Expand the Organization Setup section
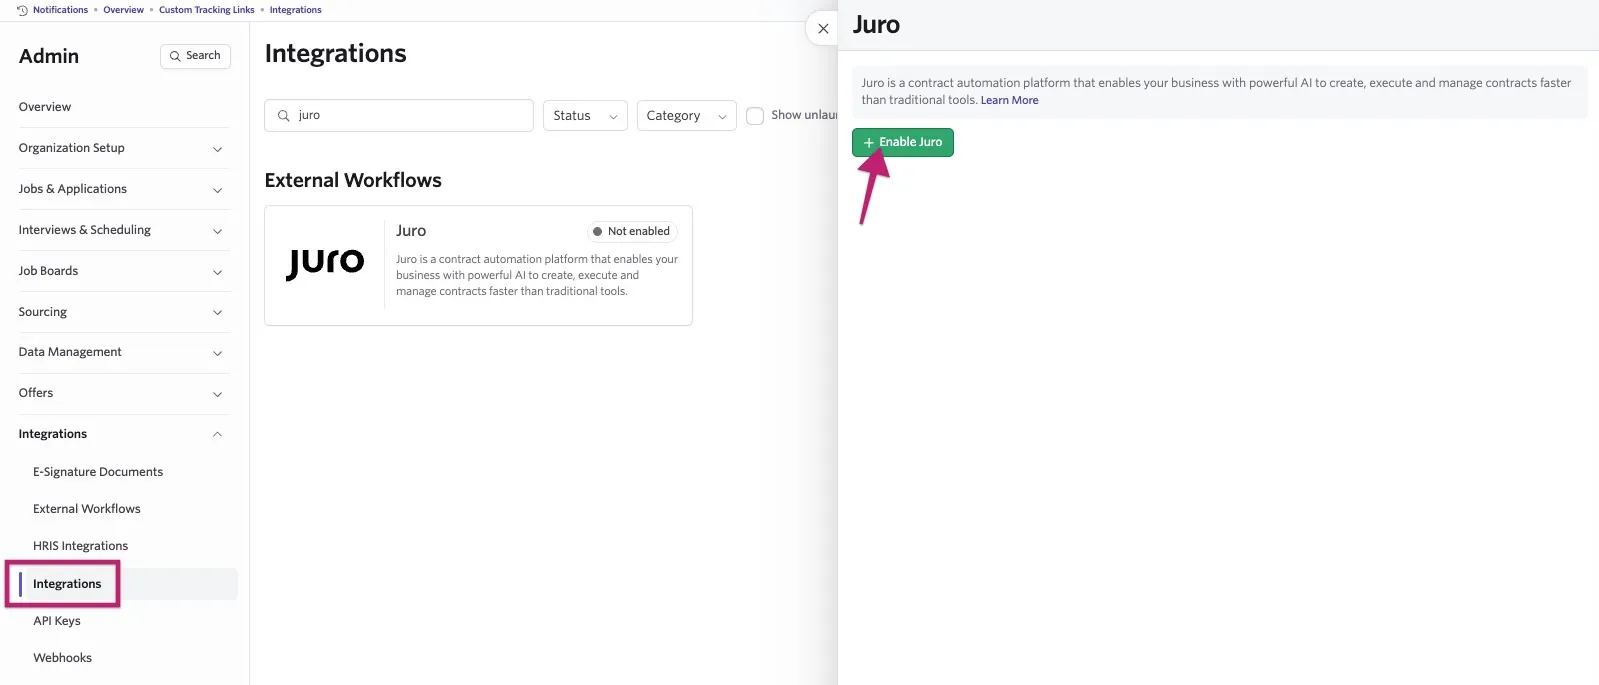This screenshot has height=685, width=1599. point(124,148)
